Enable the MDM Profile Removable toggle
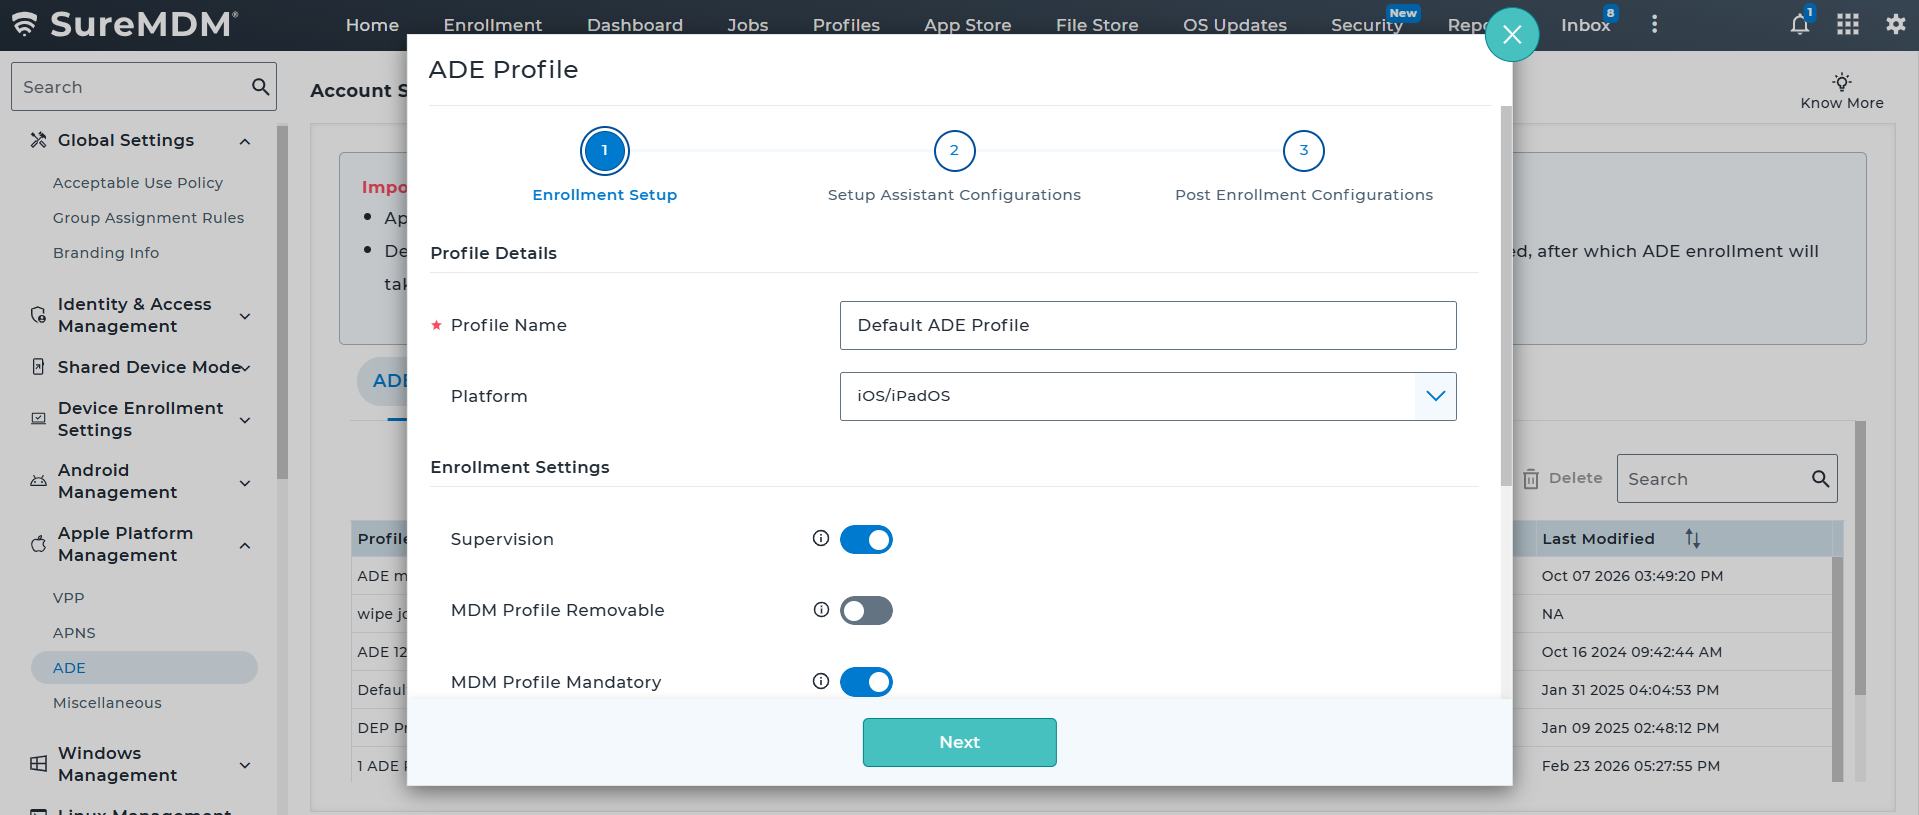Image resolution: width=1919 pixels, height=815 pixels. click(x=866, y=610)
